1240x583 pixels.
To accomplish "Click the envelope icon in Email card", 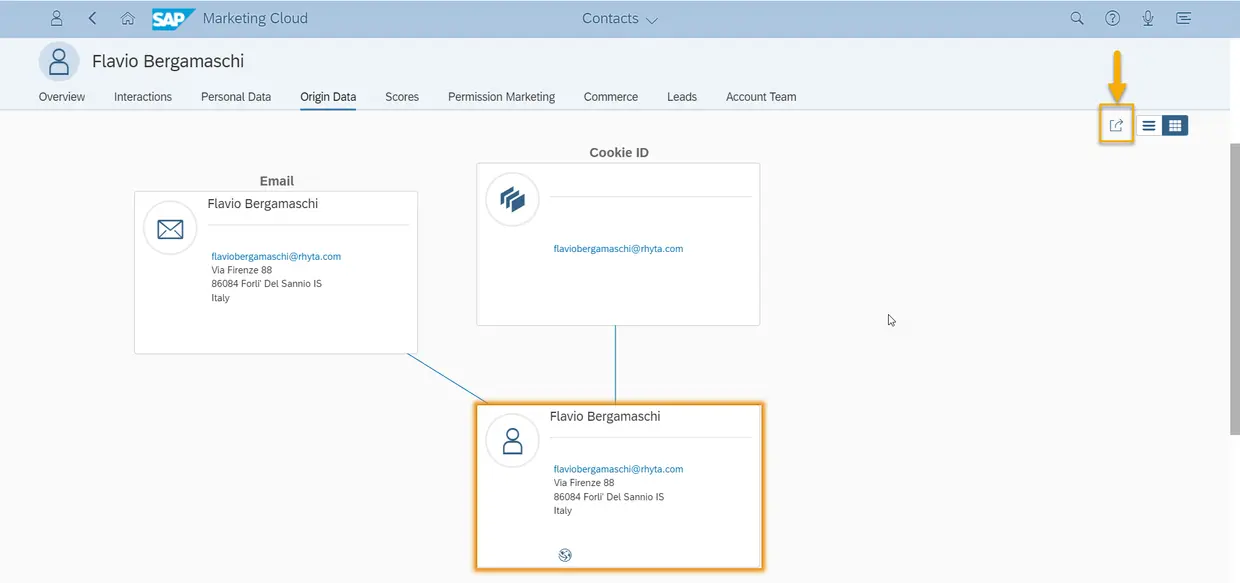I will (x=170, y=228).
